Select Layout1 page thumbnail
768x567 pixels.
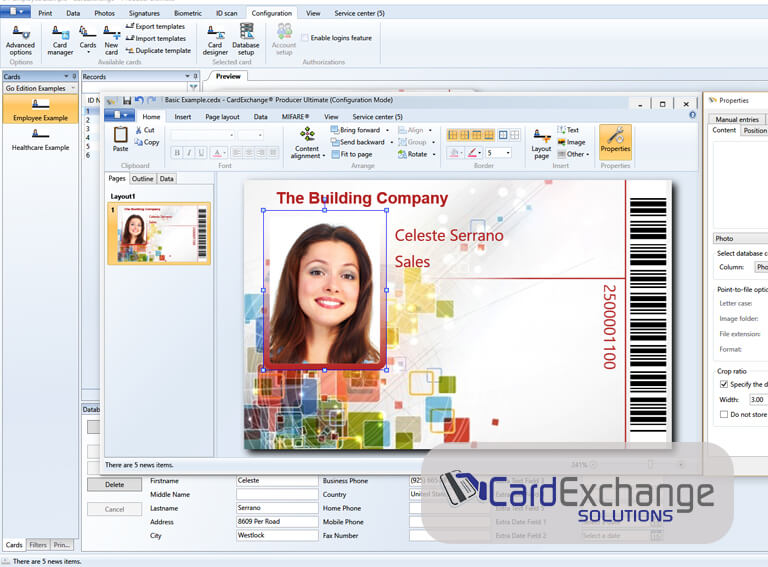pyautogui.click(x=159, y=234)
